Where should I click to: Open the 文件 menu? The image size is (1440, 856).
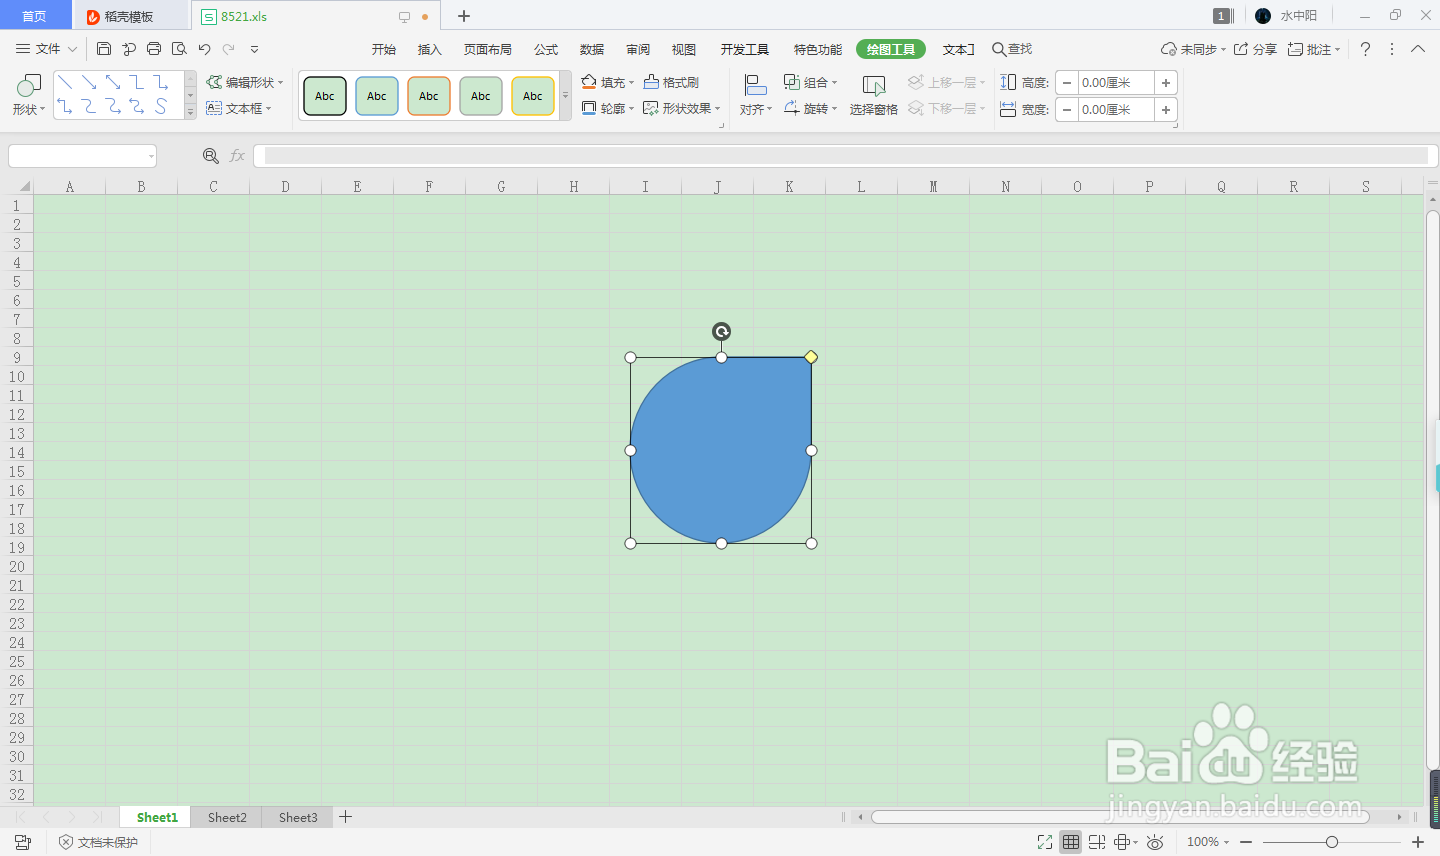point(46,49)
